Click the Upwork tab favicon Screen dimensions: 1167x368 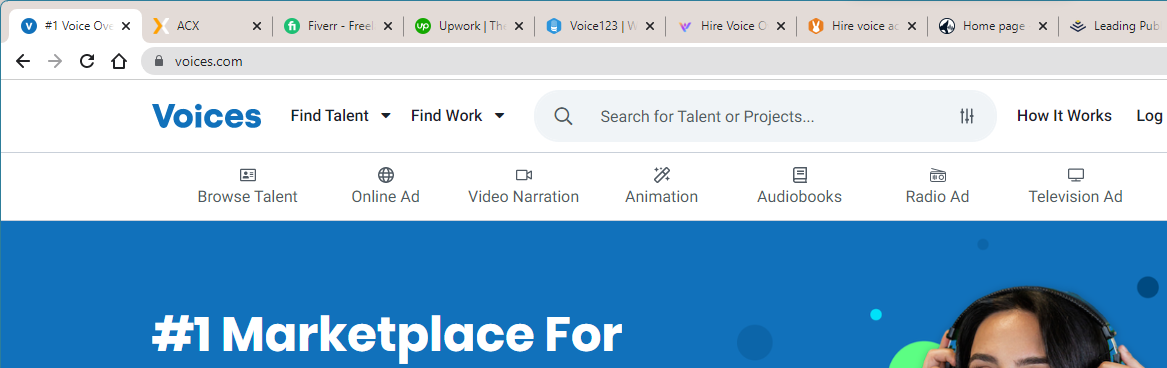(x=423, y=26)
